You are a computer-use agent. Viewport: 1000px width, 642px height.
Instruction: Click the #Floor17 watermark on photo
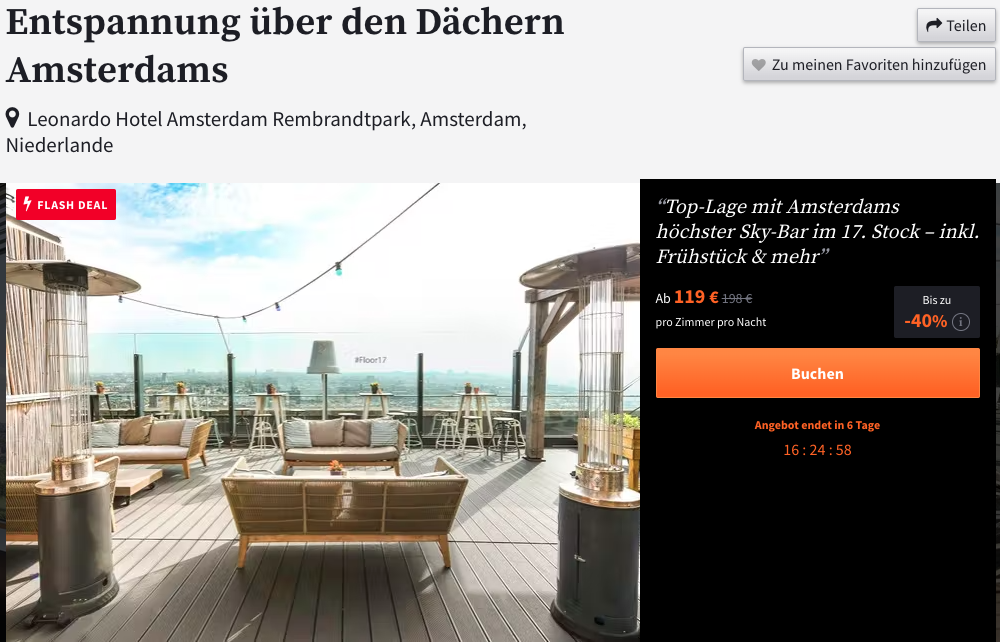click(371, 360)
